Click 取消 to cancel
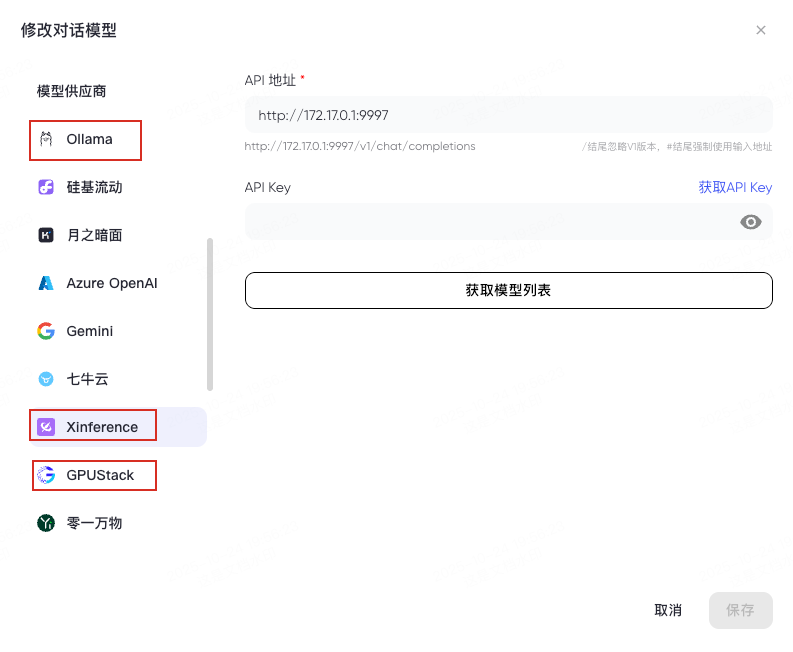The height and width of the screenshot is (652, 793). pyautogui.click(x=668, y=610)
